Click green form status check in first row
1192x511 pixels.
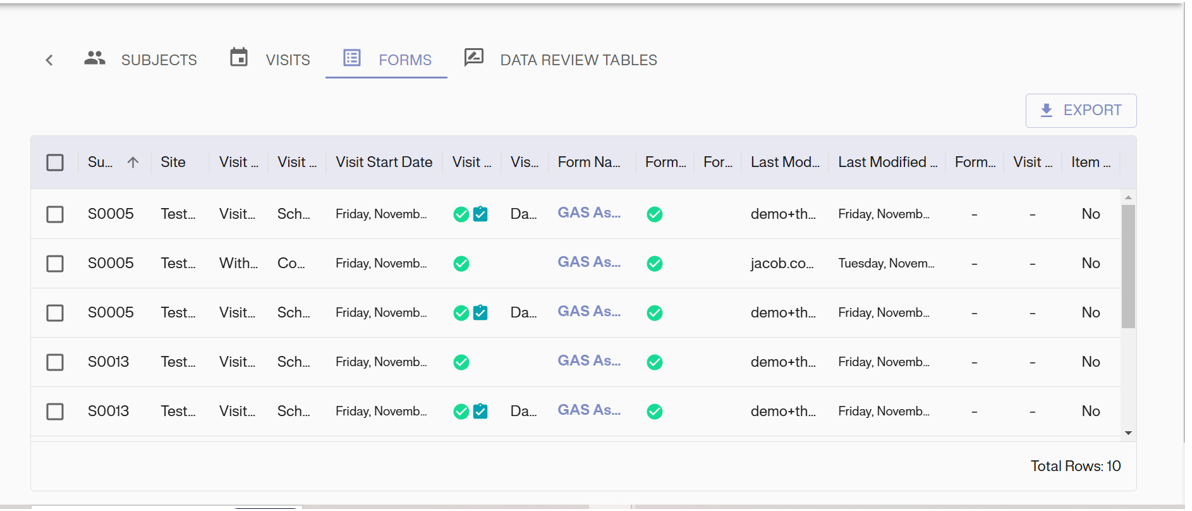[x=655, y=214]
